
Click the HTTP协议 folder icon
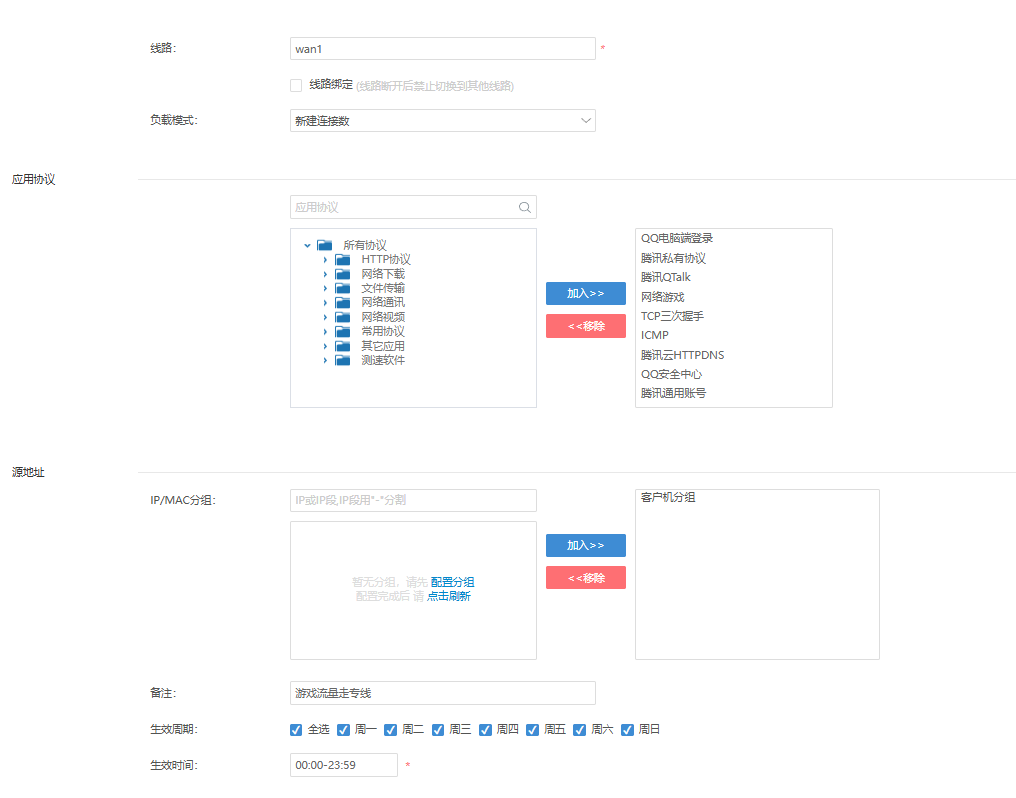(343, 260)
